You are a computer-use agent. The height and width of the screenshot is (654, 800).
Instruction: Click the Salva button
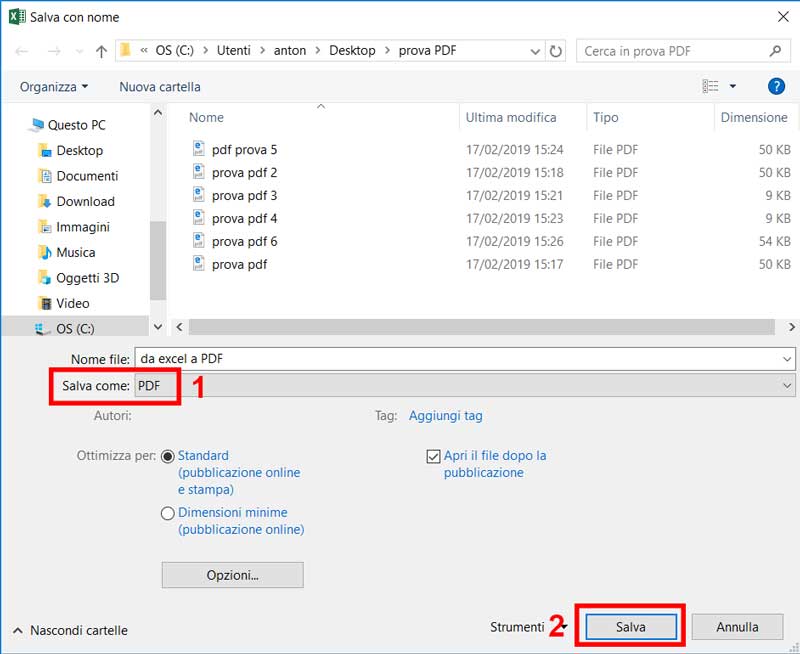click(x=631, y=627)
